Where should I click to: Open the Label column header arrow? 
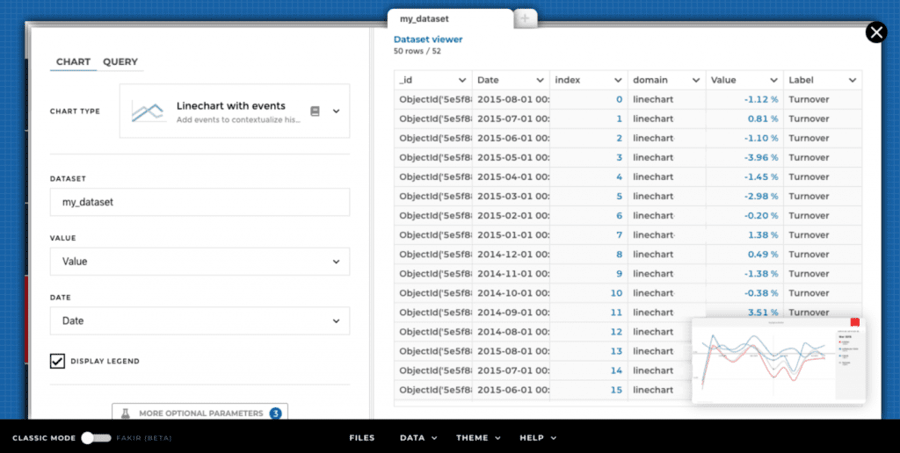tap(852, 80)
